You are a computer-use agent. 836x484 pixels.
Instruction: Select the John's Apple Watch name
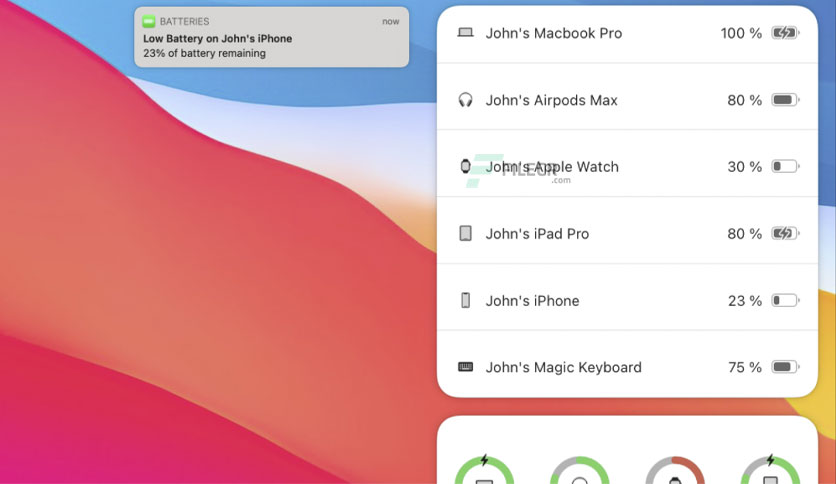(552, 167)
